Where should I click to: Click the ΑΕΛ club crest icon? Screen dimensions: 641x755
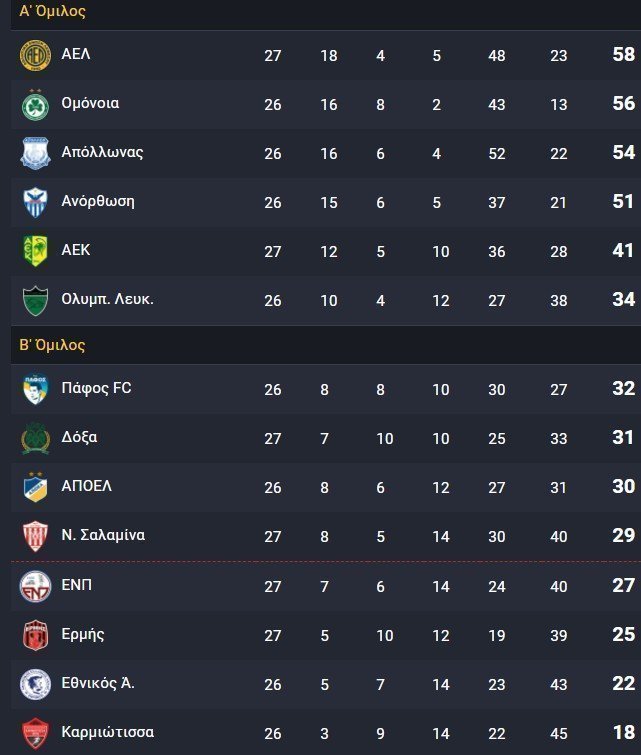35,55
